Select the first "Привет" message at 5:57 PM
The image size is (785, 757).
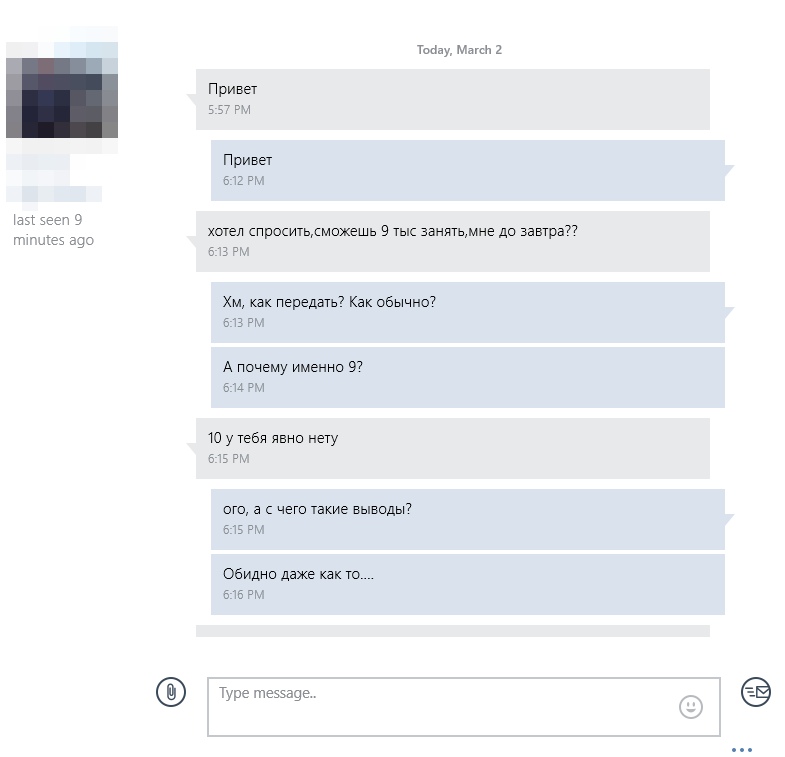pos(452,99)
